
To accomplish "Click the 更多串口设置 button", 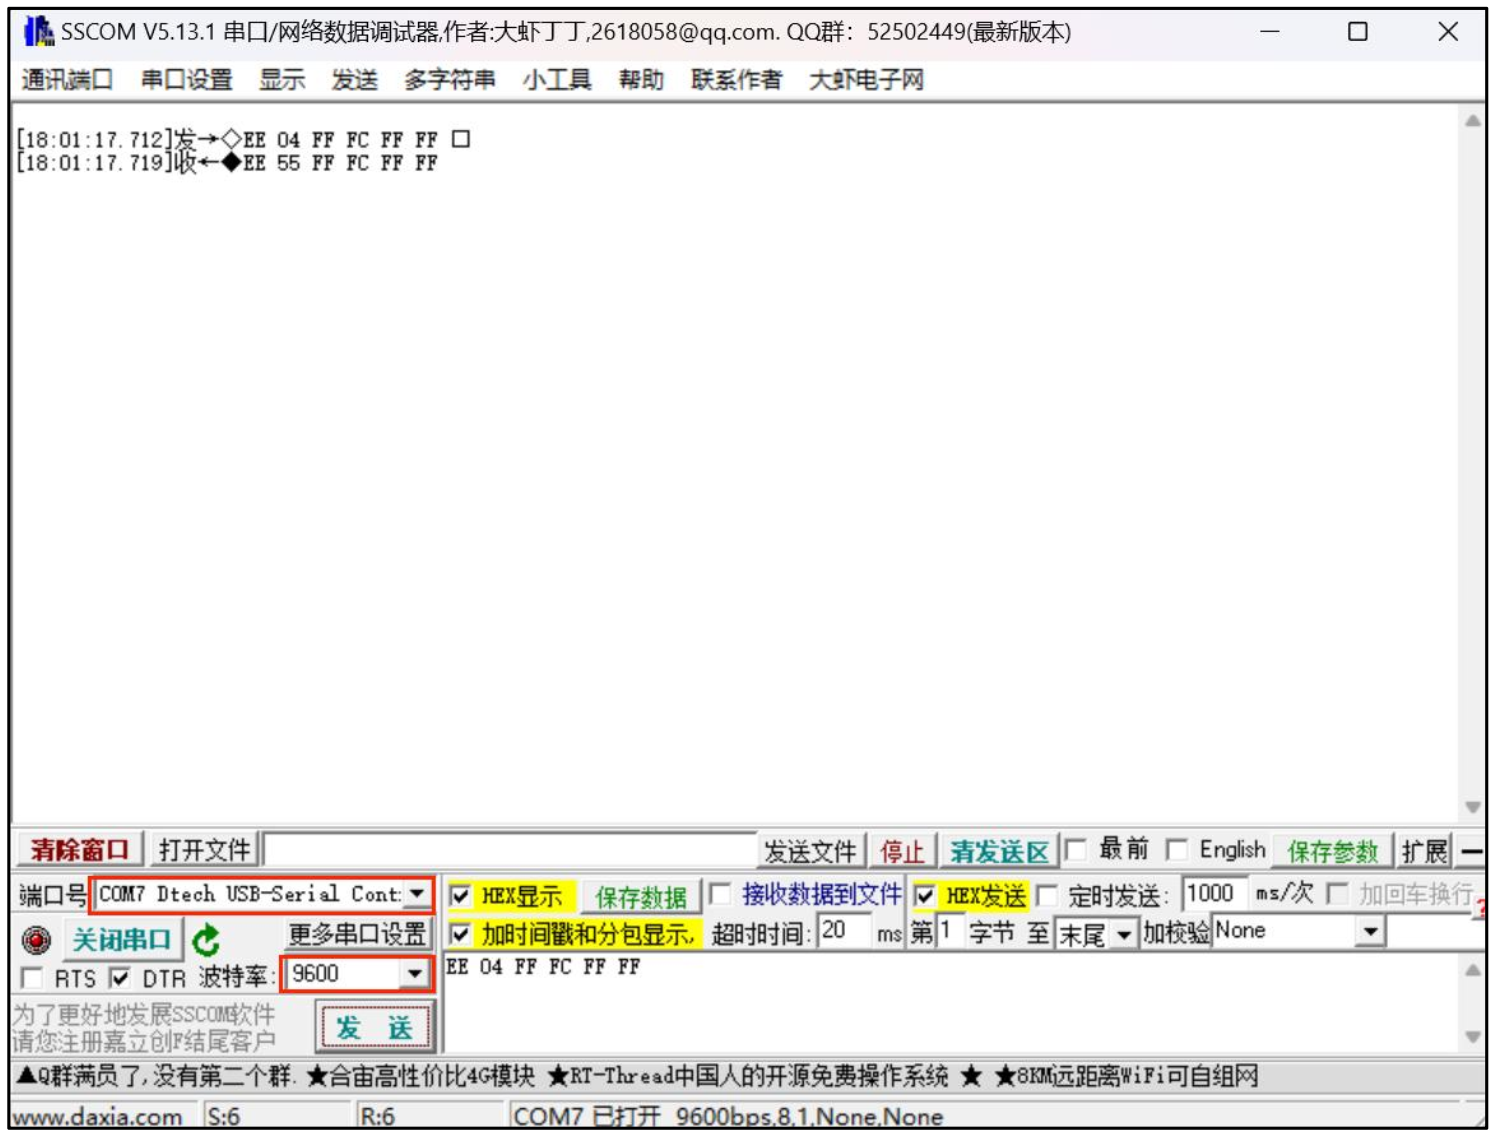I will coord(357,934).
